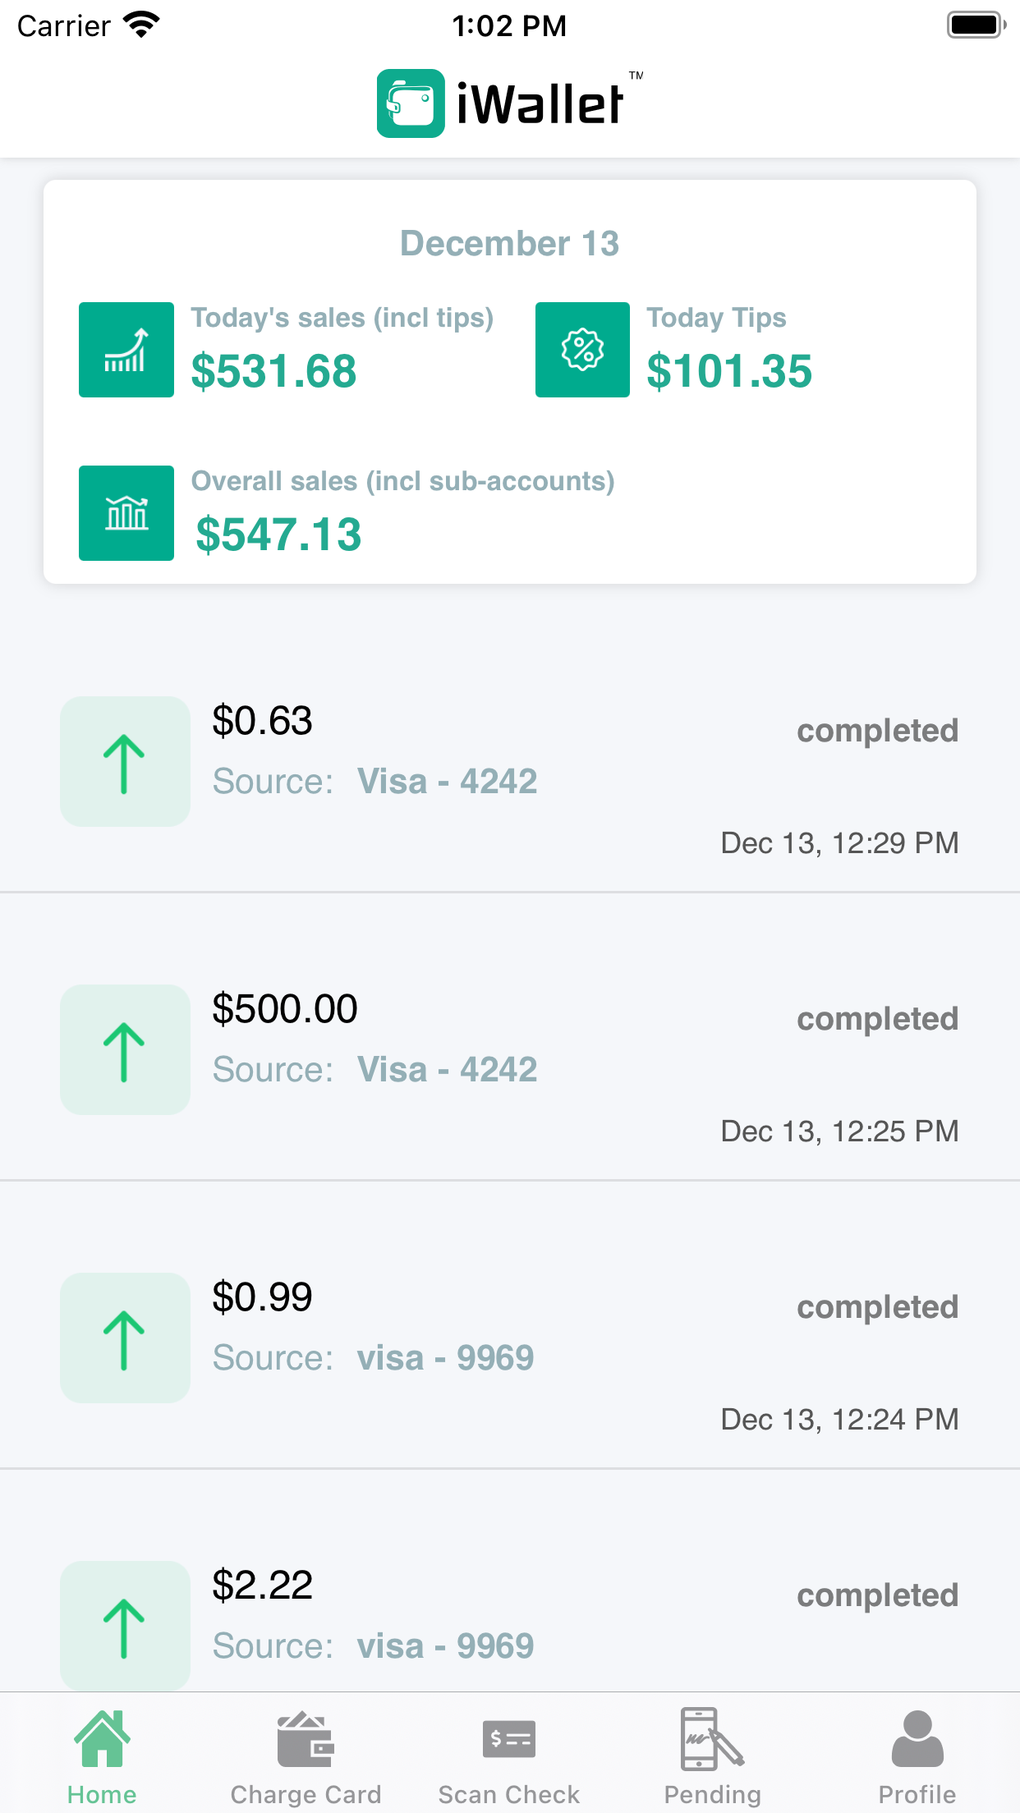Viewport: 1020px width, 1813px height.
Task: Tap the arrow icon of $500.00 transaction
Action: point(125,1050)
